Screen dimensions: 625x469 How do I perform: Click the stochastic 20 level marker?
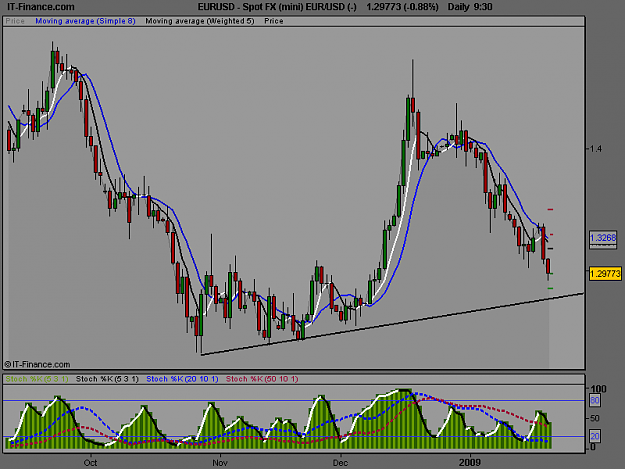pos(595,436)
